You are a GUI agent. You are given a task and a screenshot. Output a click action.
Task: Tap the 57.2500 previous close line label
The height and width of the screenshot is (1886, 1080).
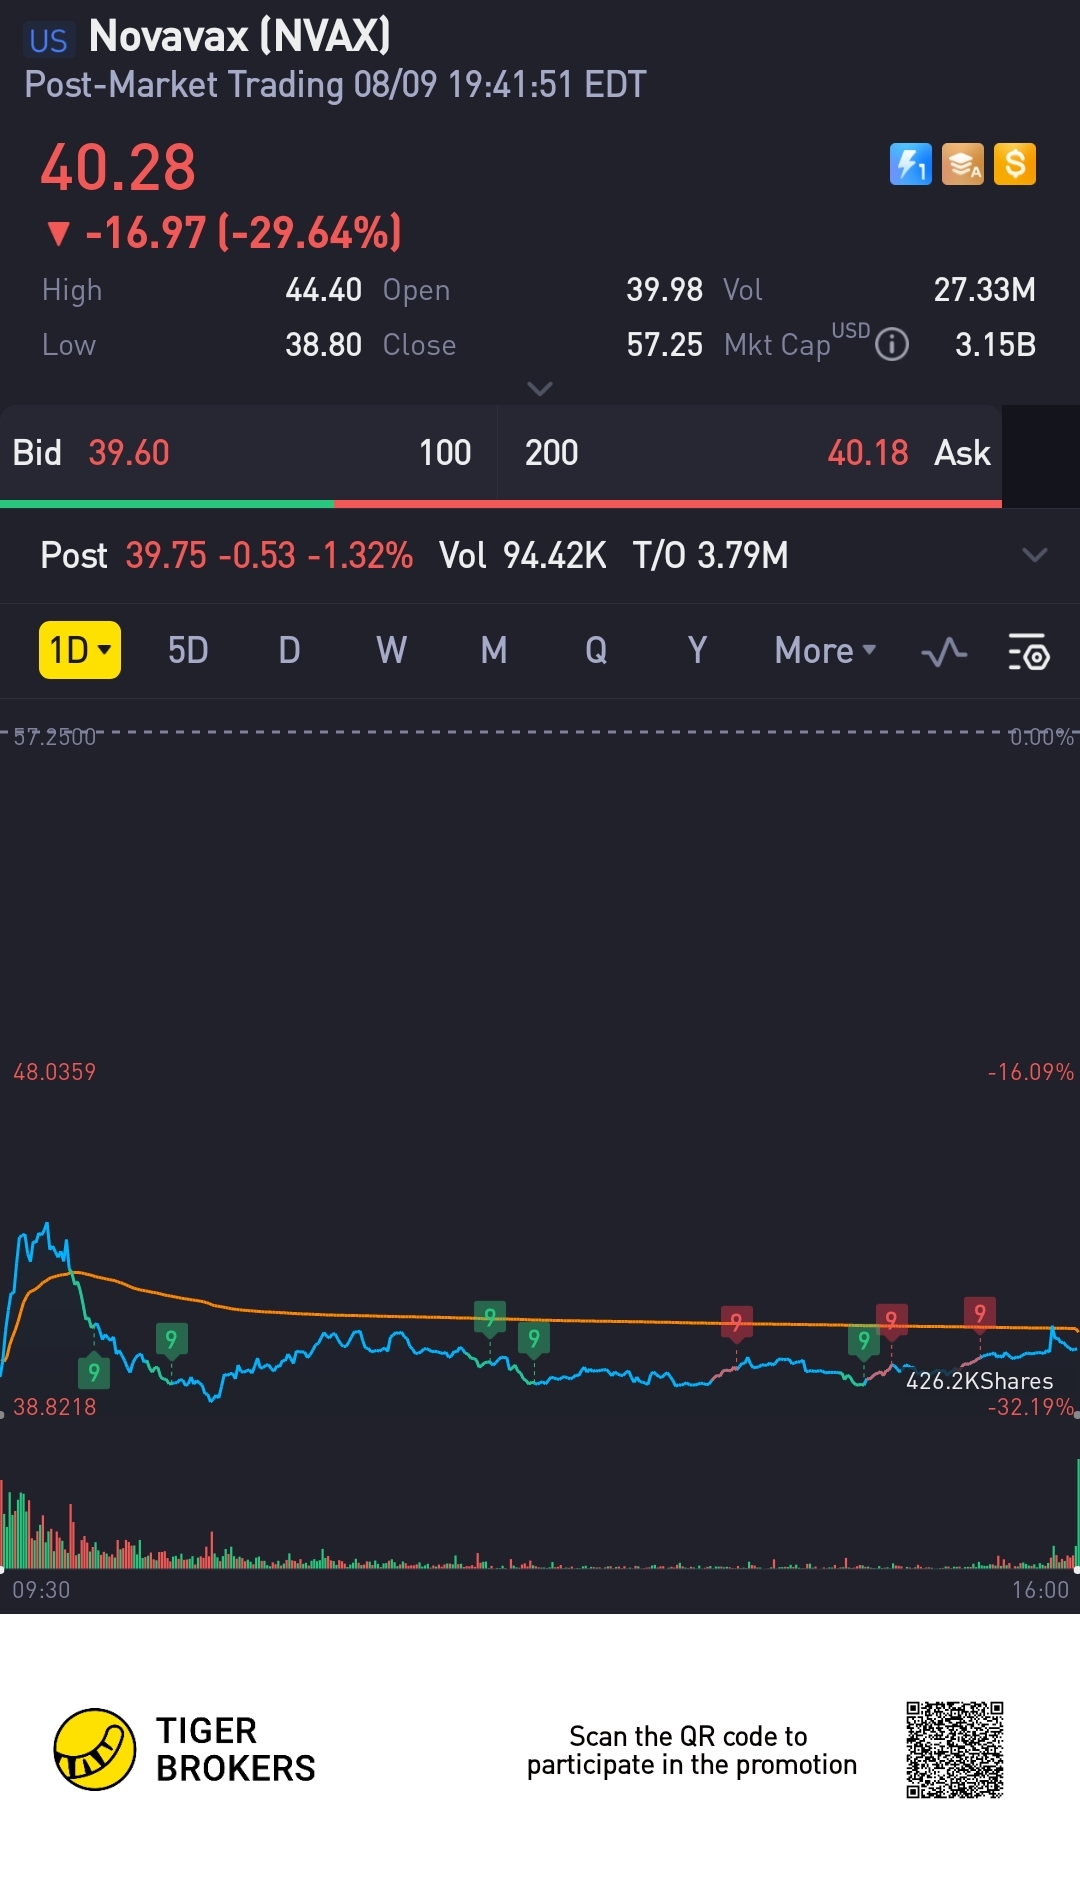[x=55, y=737]
